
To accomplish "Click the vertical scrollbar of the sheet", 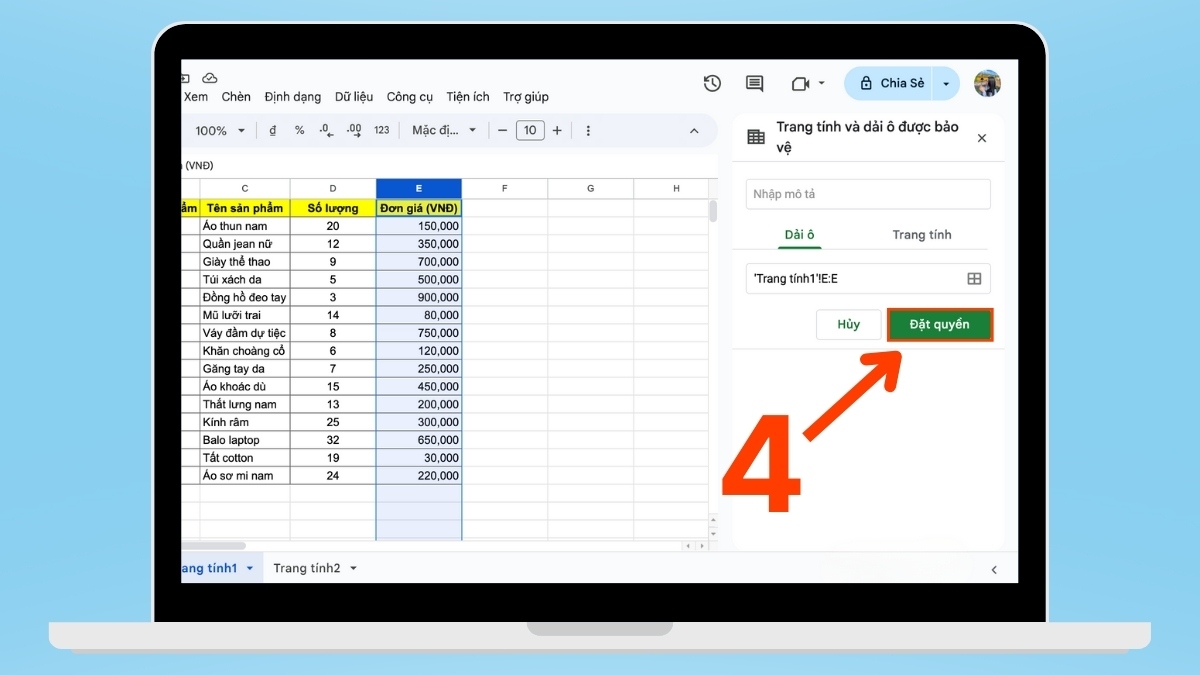I will pos(713,211).
